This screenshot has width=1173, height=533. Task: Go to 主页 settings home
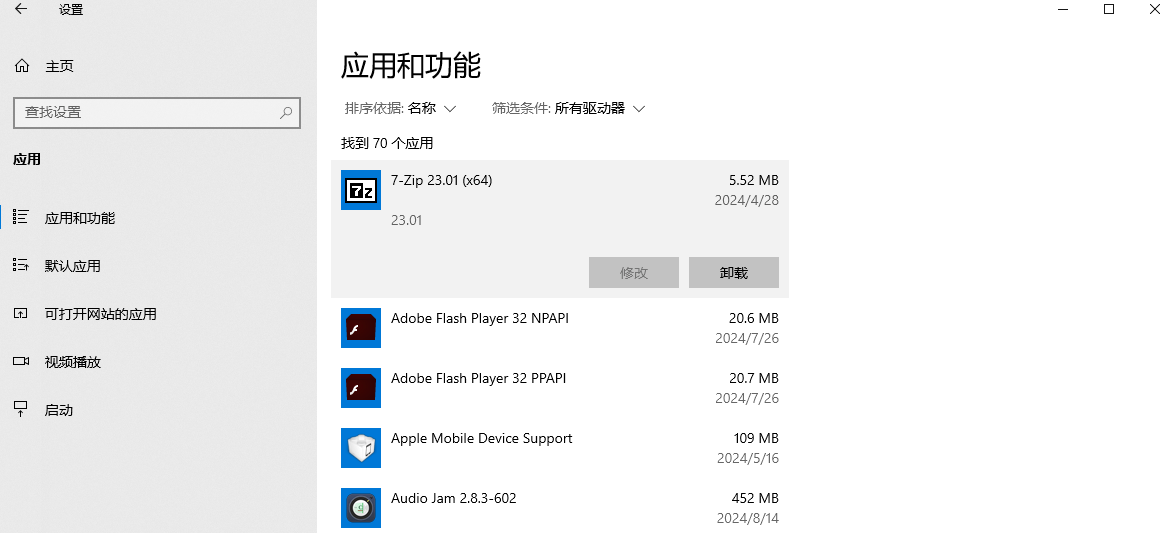click(60, 66)
